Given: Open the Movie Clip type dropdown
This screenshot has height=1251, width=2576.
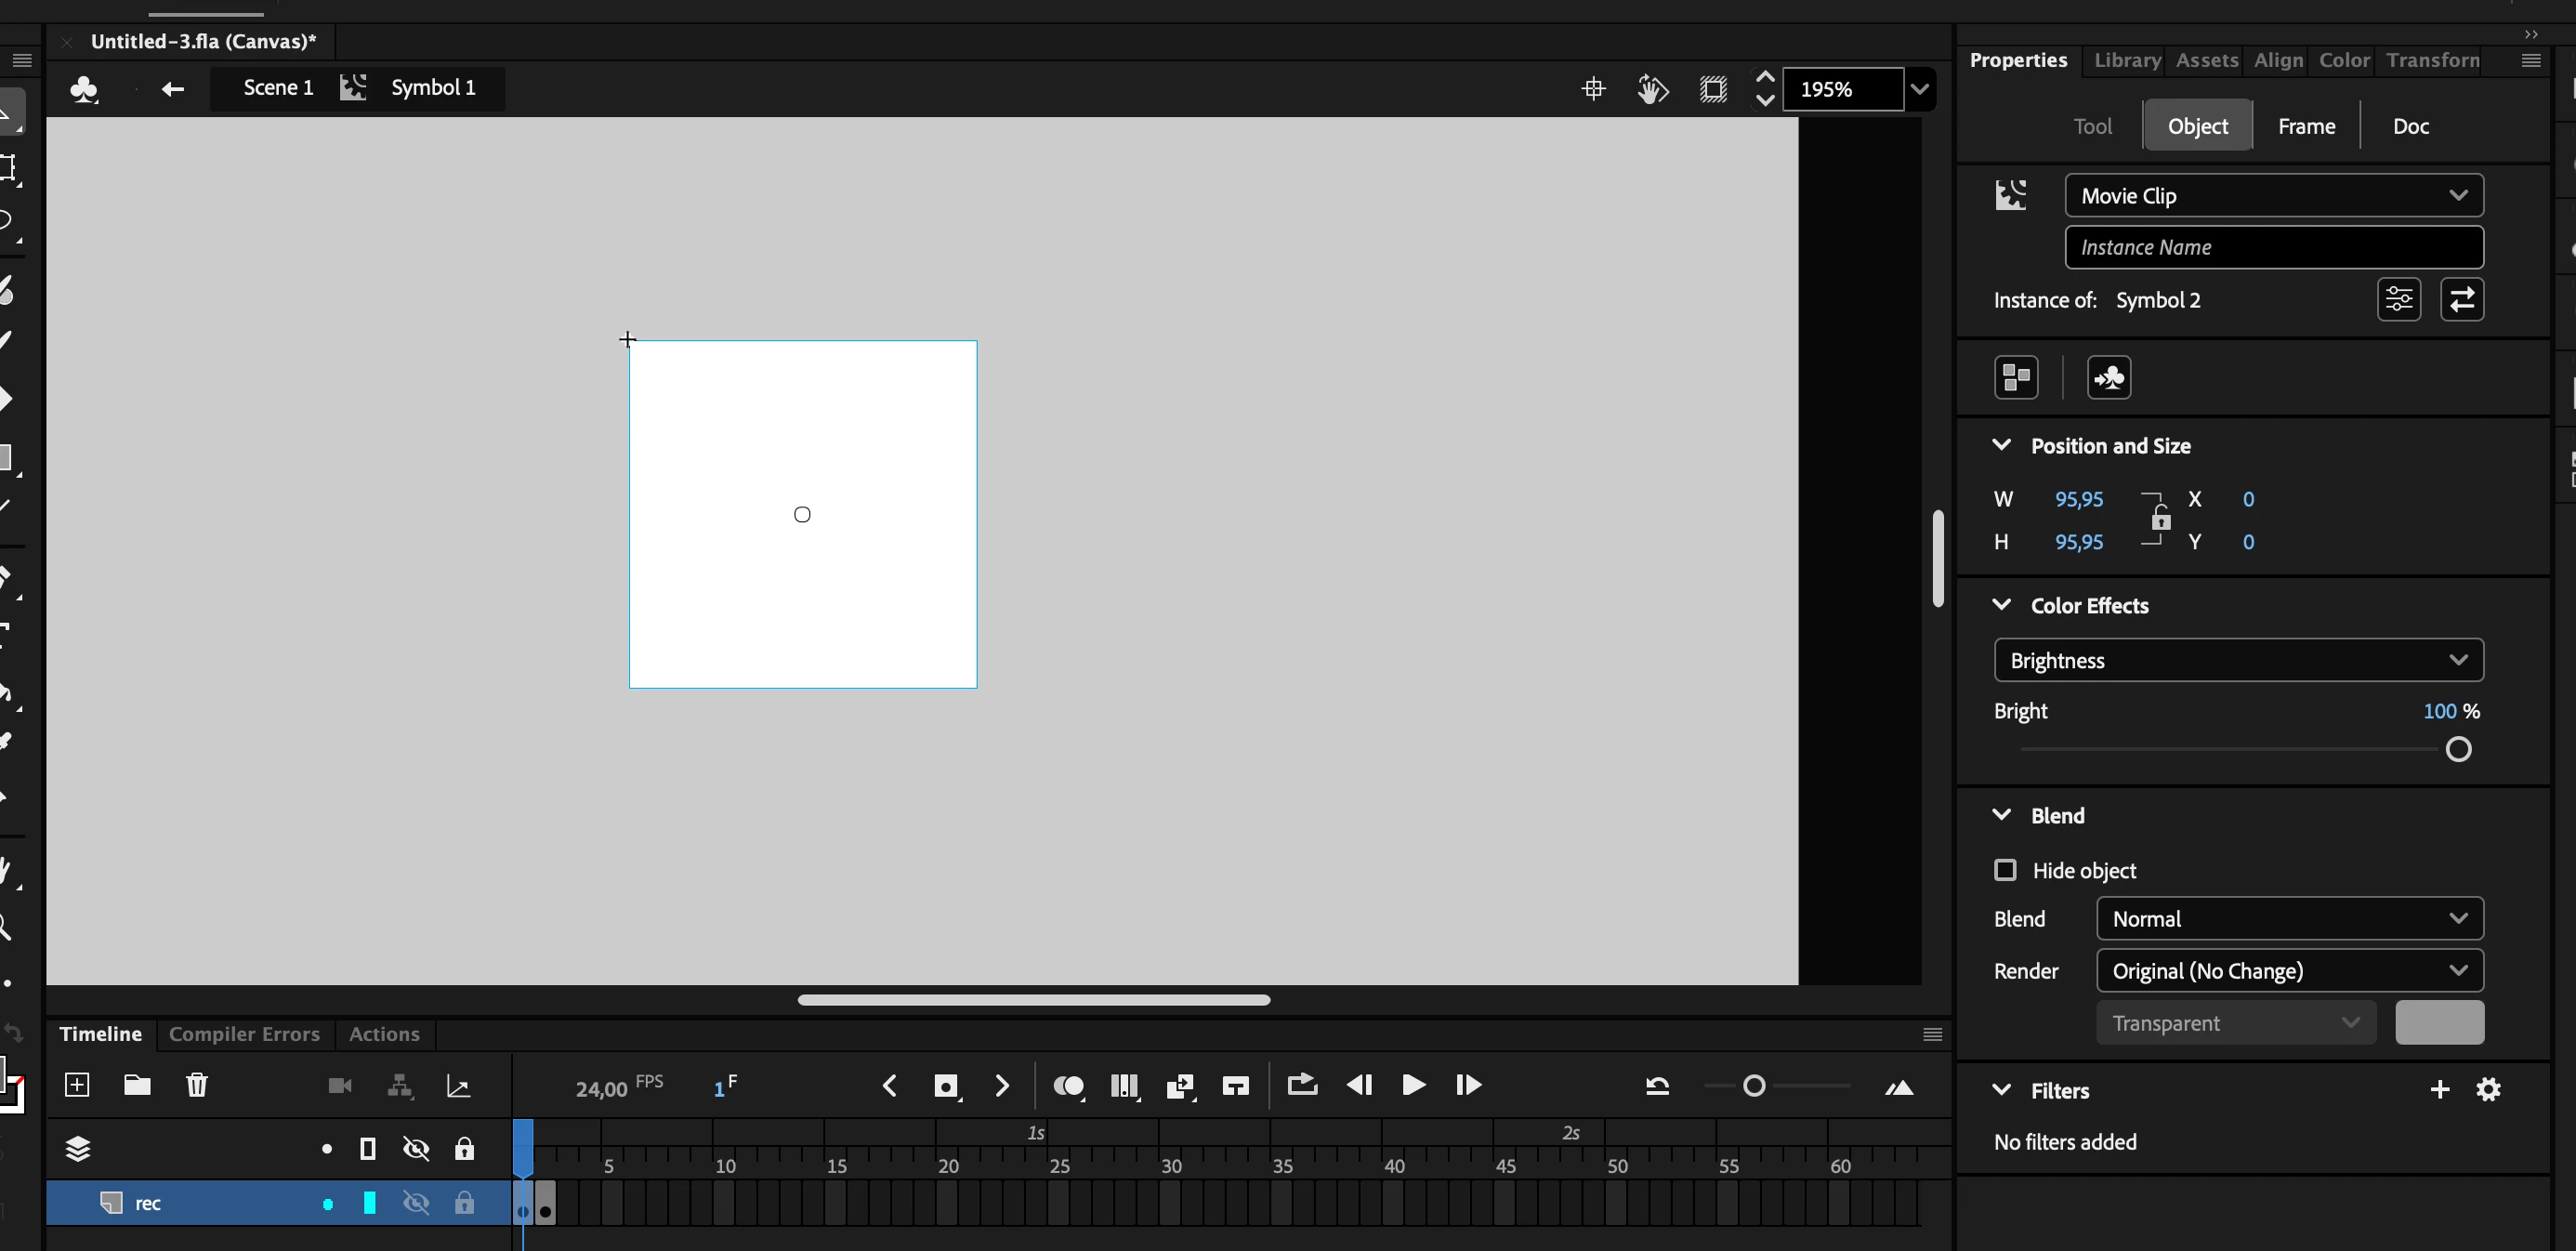Looking at the screenshot, I should pos(2273,196).
